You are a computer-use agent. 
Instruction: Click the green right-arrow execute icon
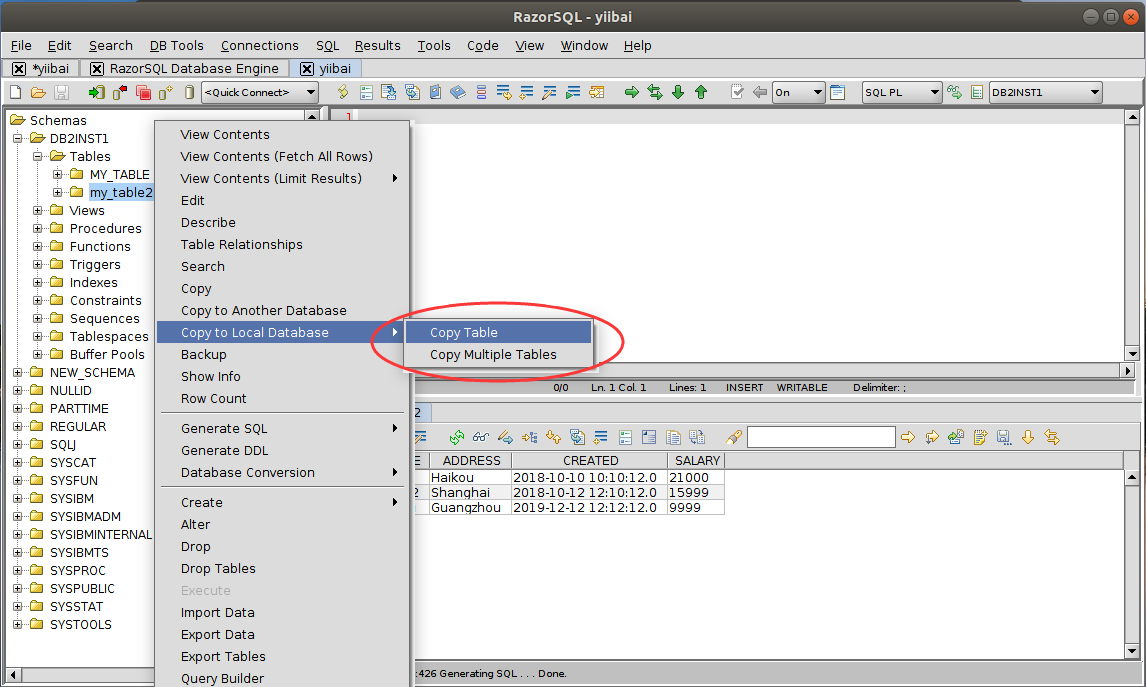click(x=632, y=92)
